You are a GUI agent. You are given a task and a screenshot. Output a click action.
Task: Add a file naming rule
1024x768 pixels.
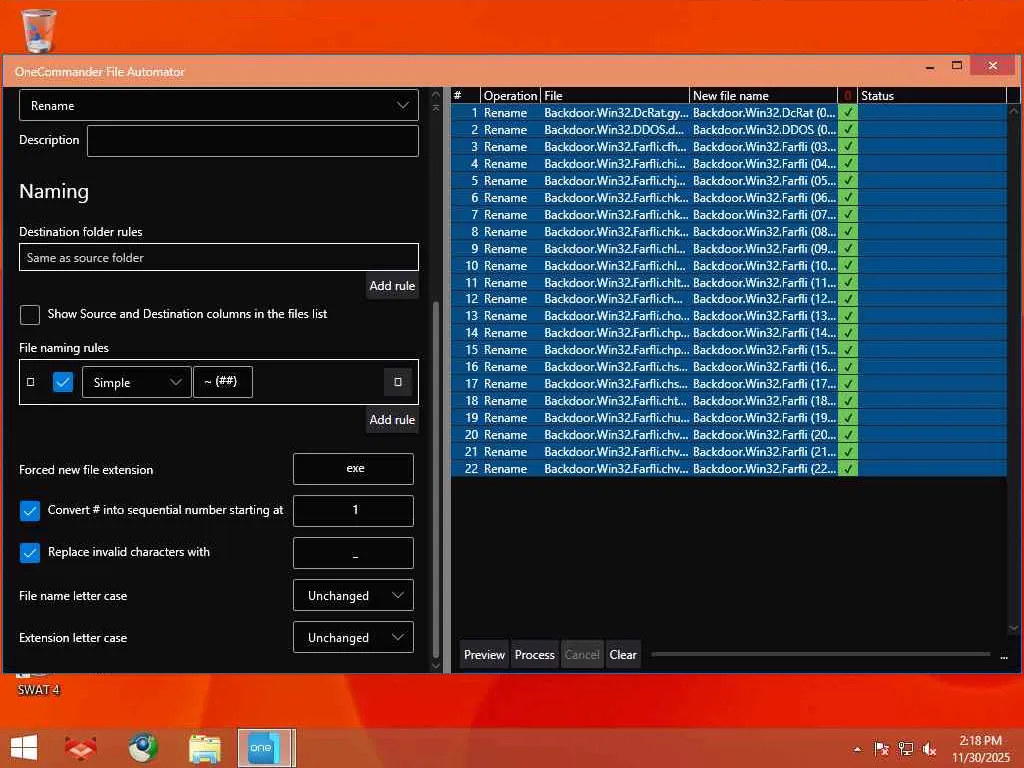(x=392, y=419)
